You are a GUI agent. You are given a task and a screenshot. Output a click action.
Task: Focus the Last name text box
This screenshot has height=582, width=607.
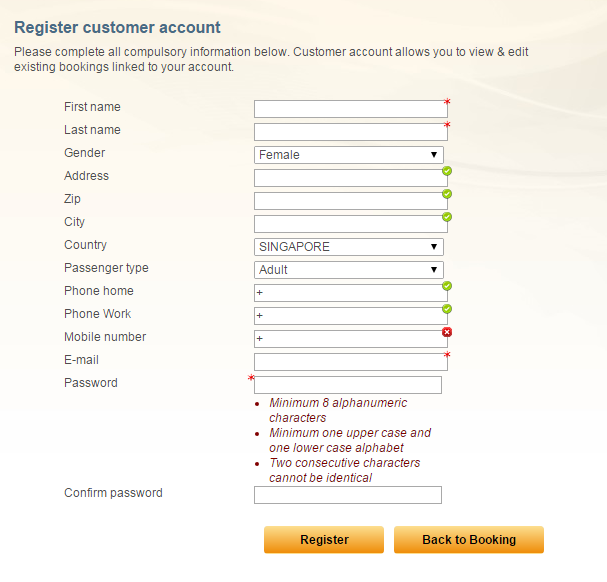point(350,132)
